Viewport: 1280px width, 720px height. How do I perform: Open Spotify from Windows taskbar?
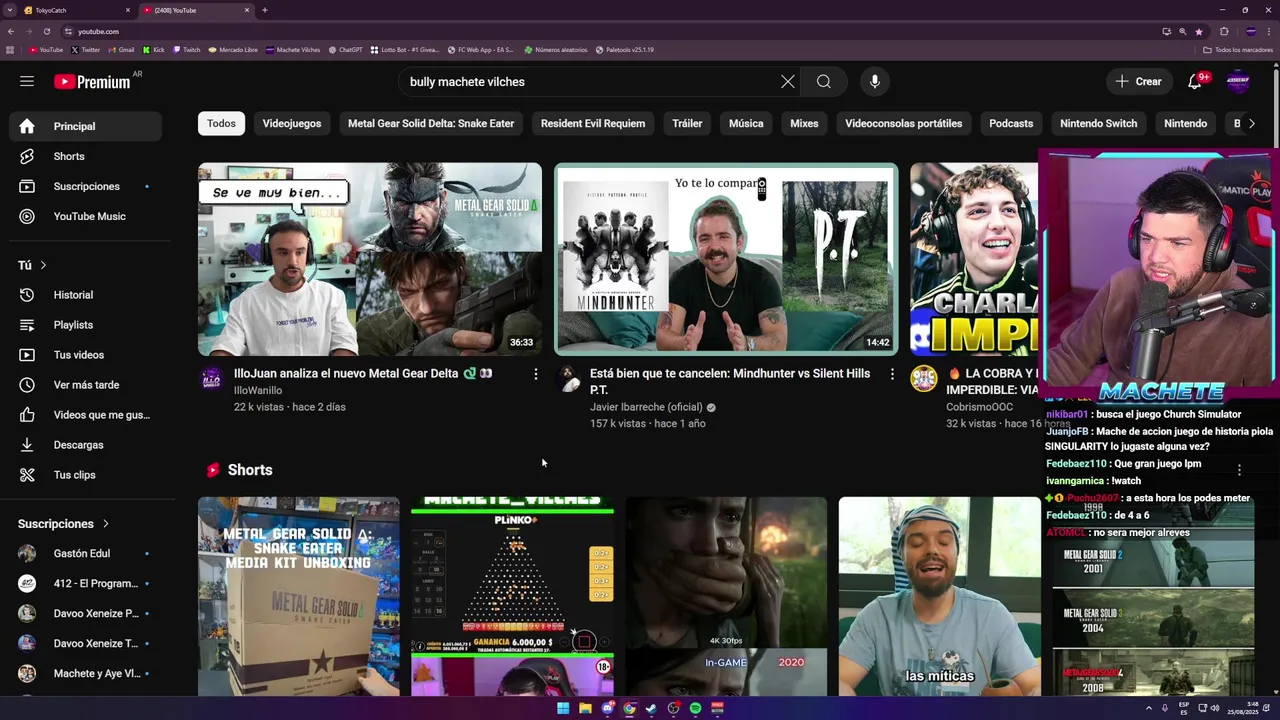695,708
